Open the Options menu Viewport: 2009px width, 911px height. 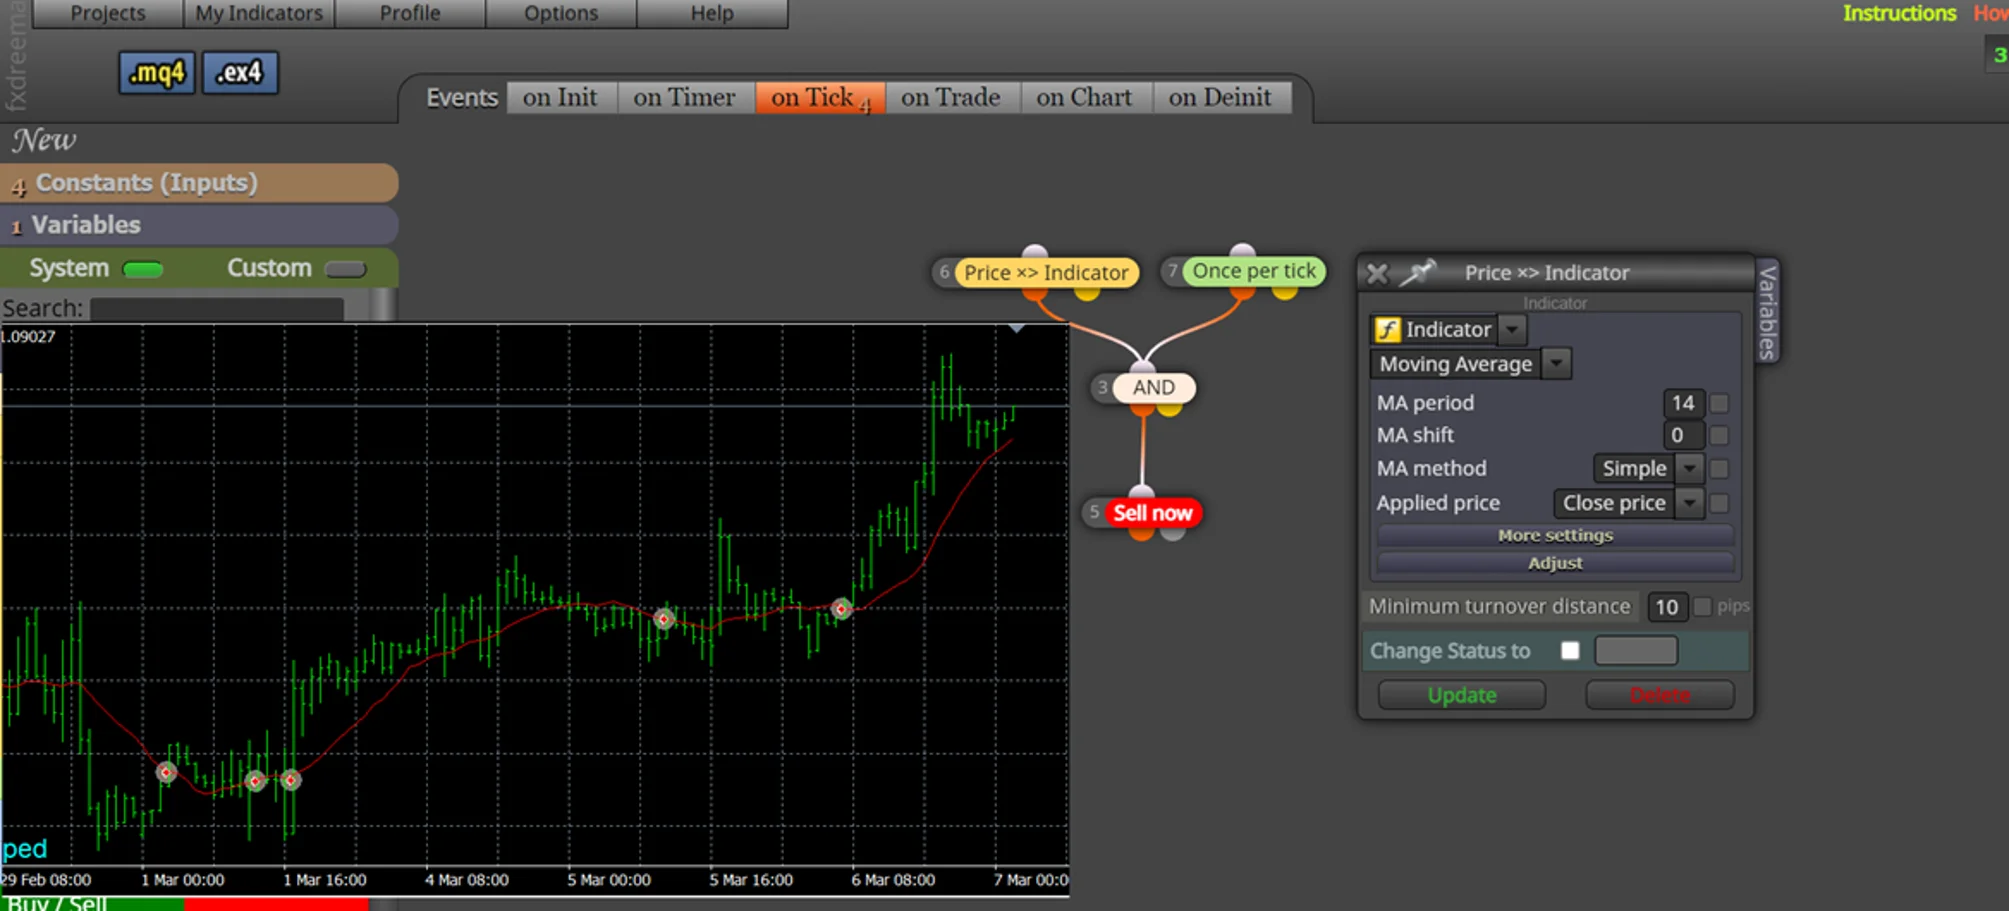561,13
